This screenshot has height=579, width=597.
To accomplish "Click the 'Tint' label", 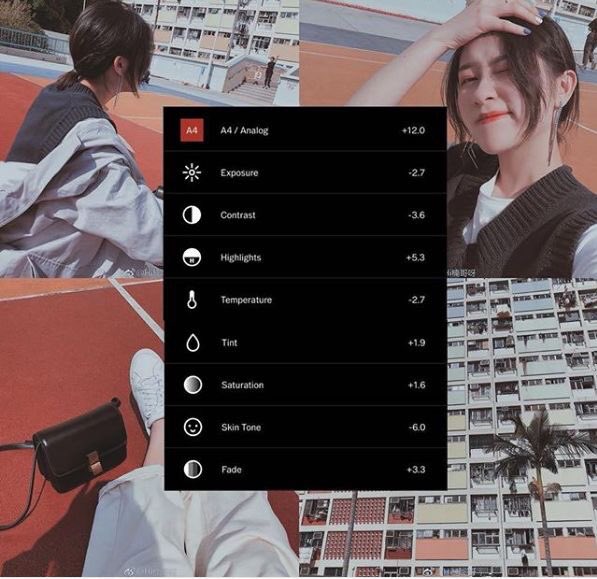I will click(x=229, y=343).
